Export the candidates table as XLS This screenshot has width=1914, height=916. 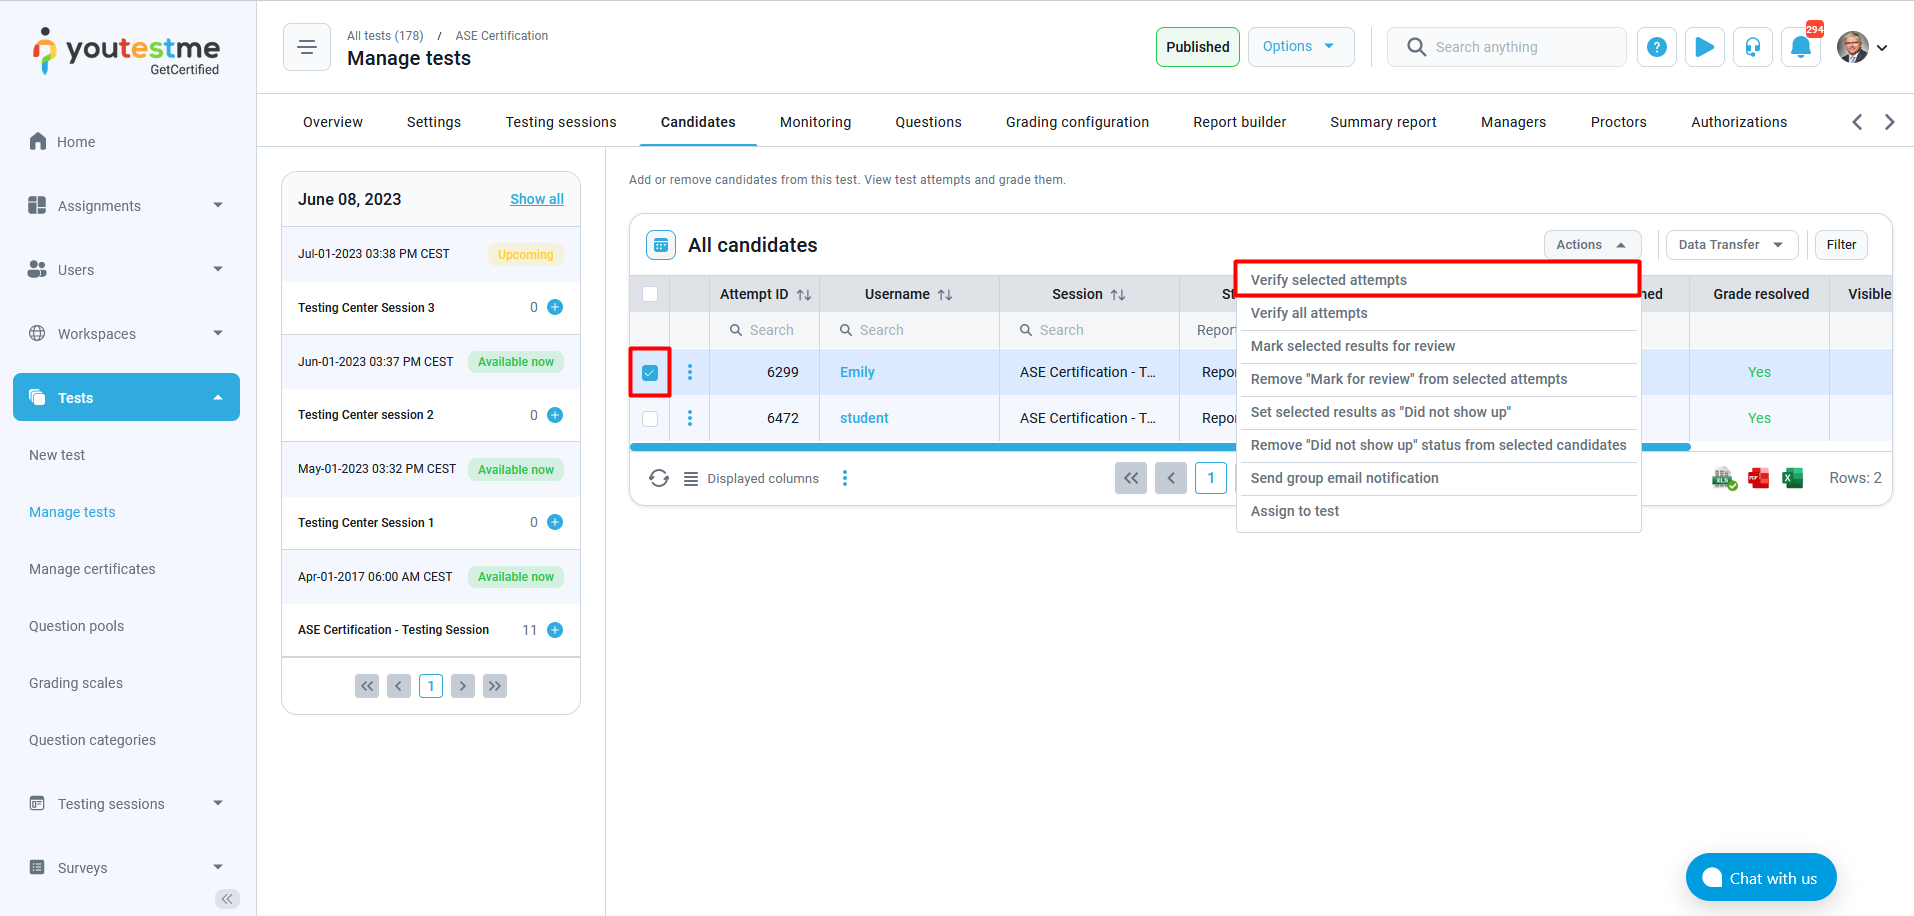click(x=1723, y=478)
